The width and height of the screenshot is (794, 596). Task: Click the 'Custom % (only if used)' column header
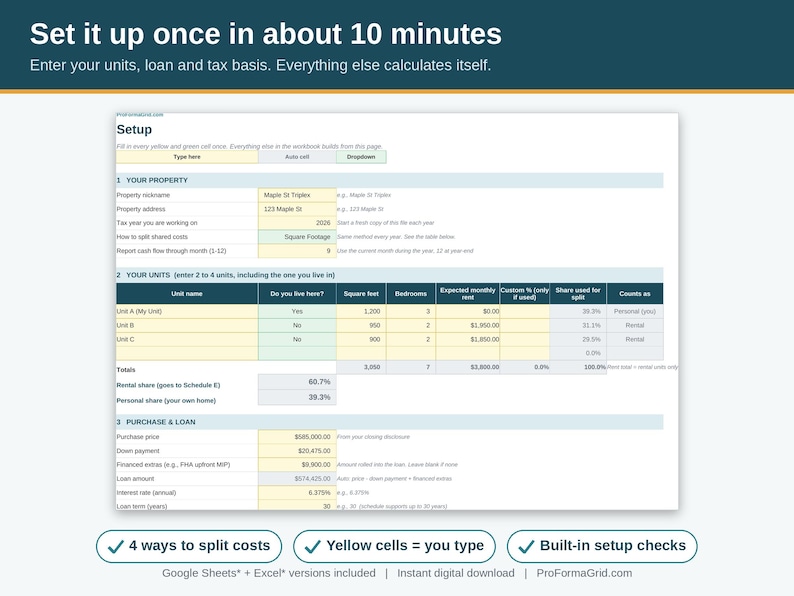pos(525,294)
